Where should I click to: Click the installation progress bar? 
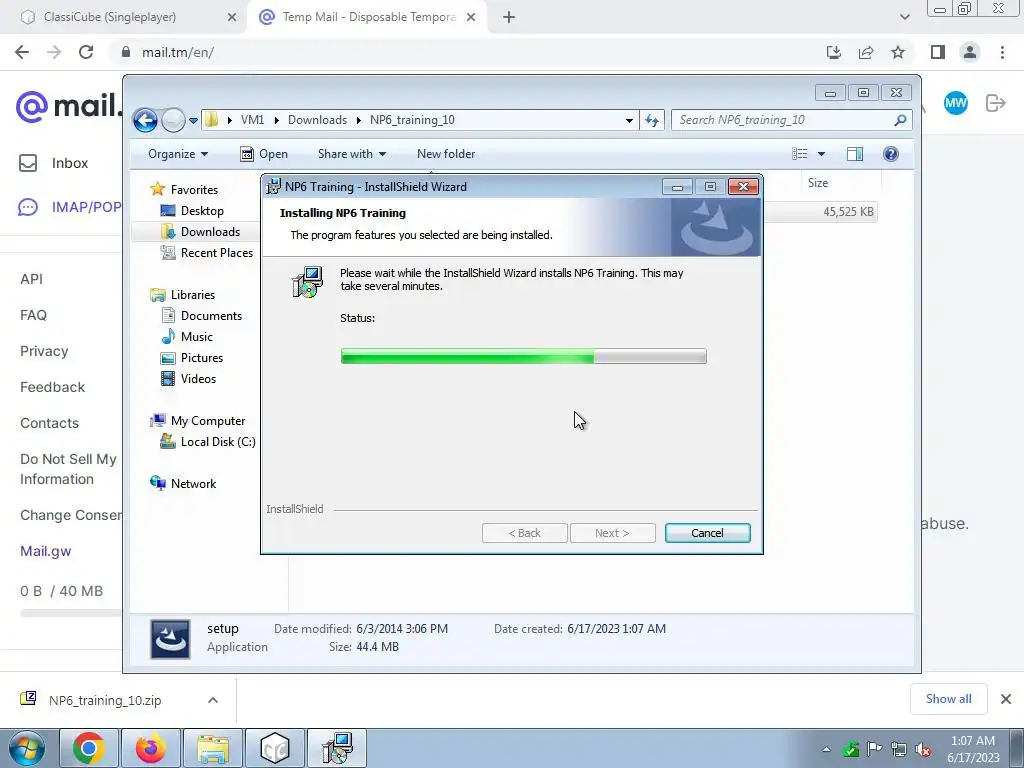523,356
